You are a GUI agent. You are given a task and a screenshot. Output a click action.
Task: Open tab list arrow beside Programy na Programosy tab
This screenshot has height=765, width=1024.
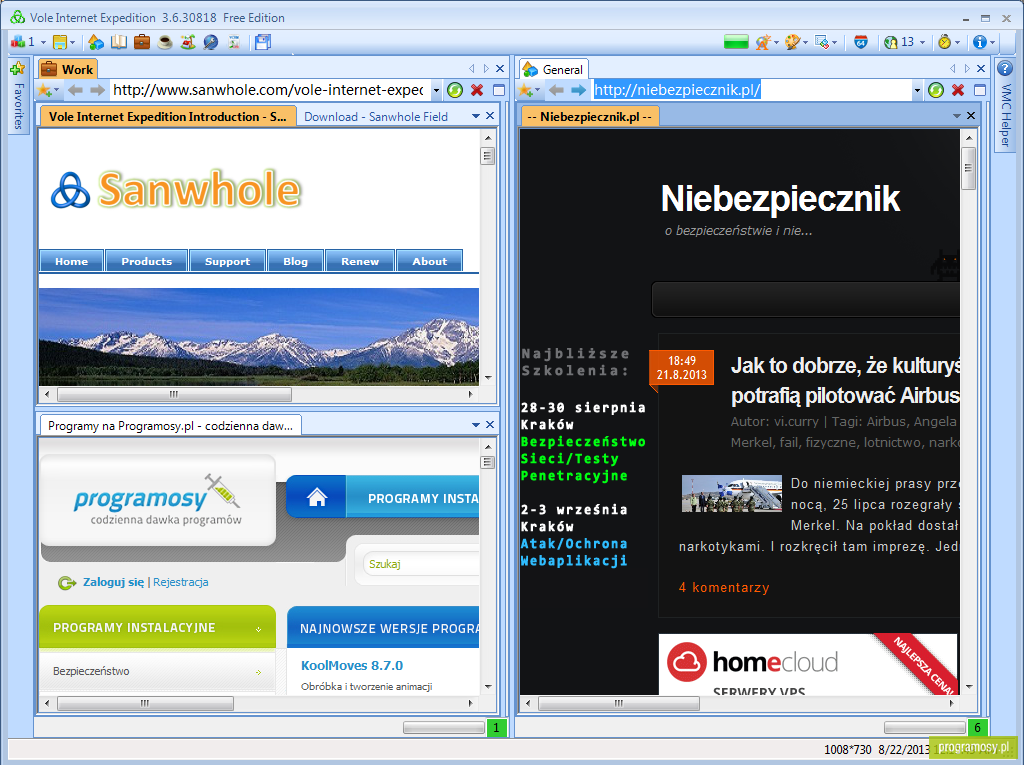point(475,425)
